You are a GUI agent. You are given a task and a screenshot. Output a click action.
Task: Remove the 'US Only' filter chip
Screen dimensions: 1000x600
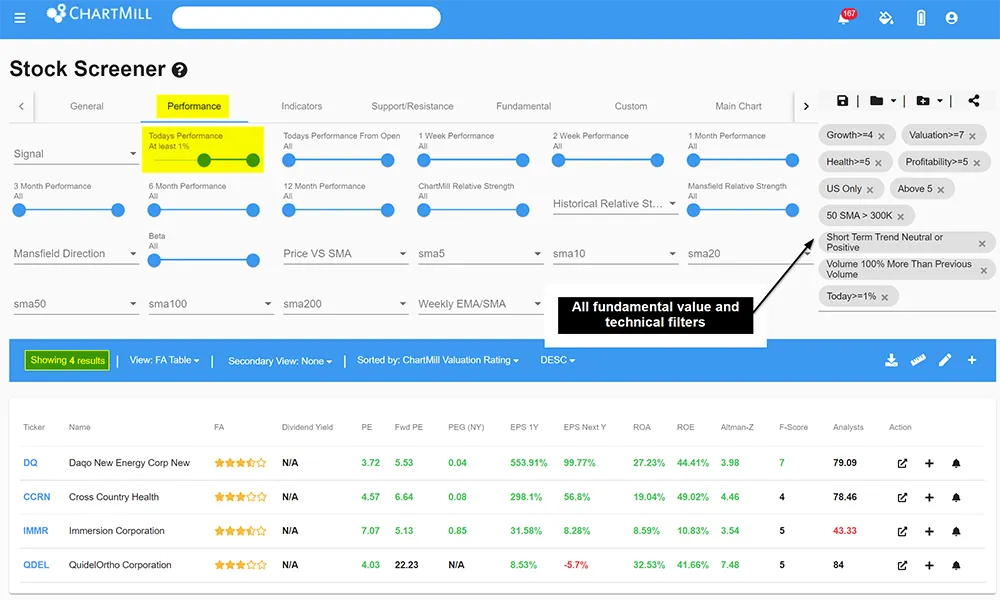click(870, 189)
